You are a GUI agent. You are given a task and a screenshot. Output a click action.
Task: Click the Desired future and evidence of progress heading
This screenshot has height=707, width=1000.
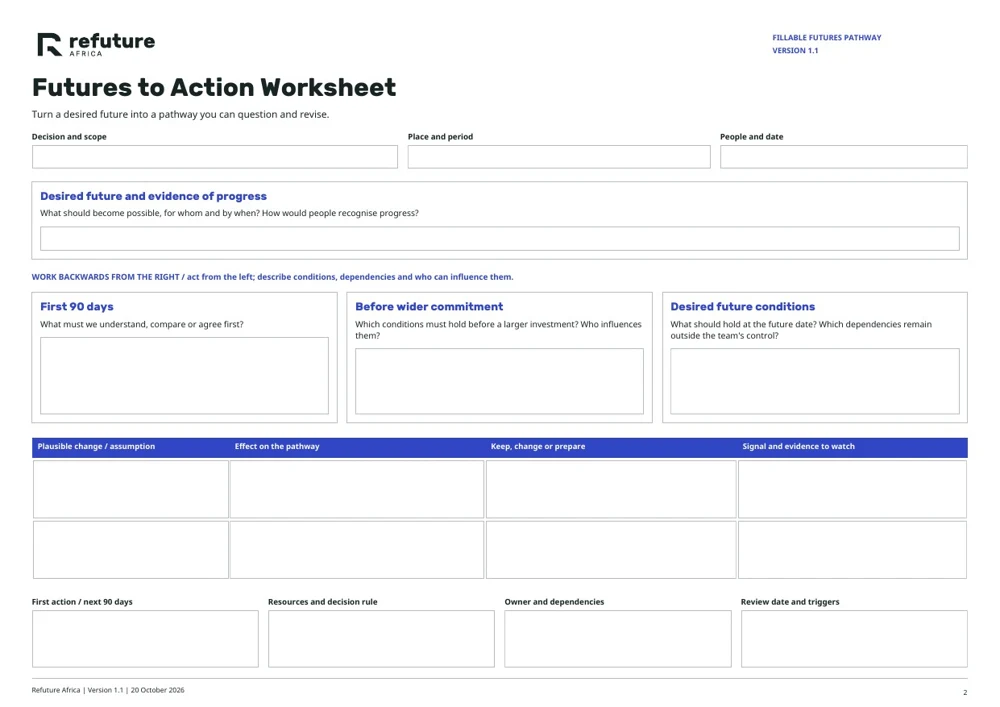coord(153,196)
